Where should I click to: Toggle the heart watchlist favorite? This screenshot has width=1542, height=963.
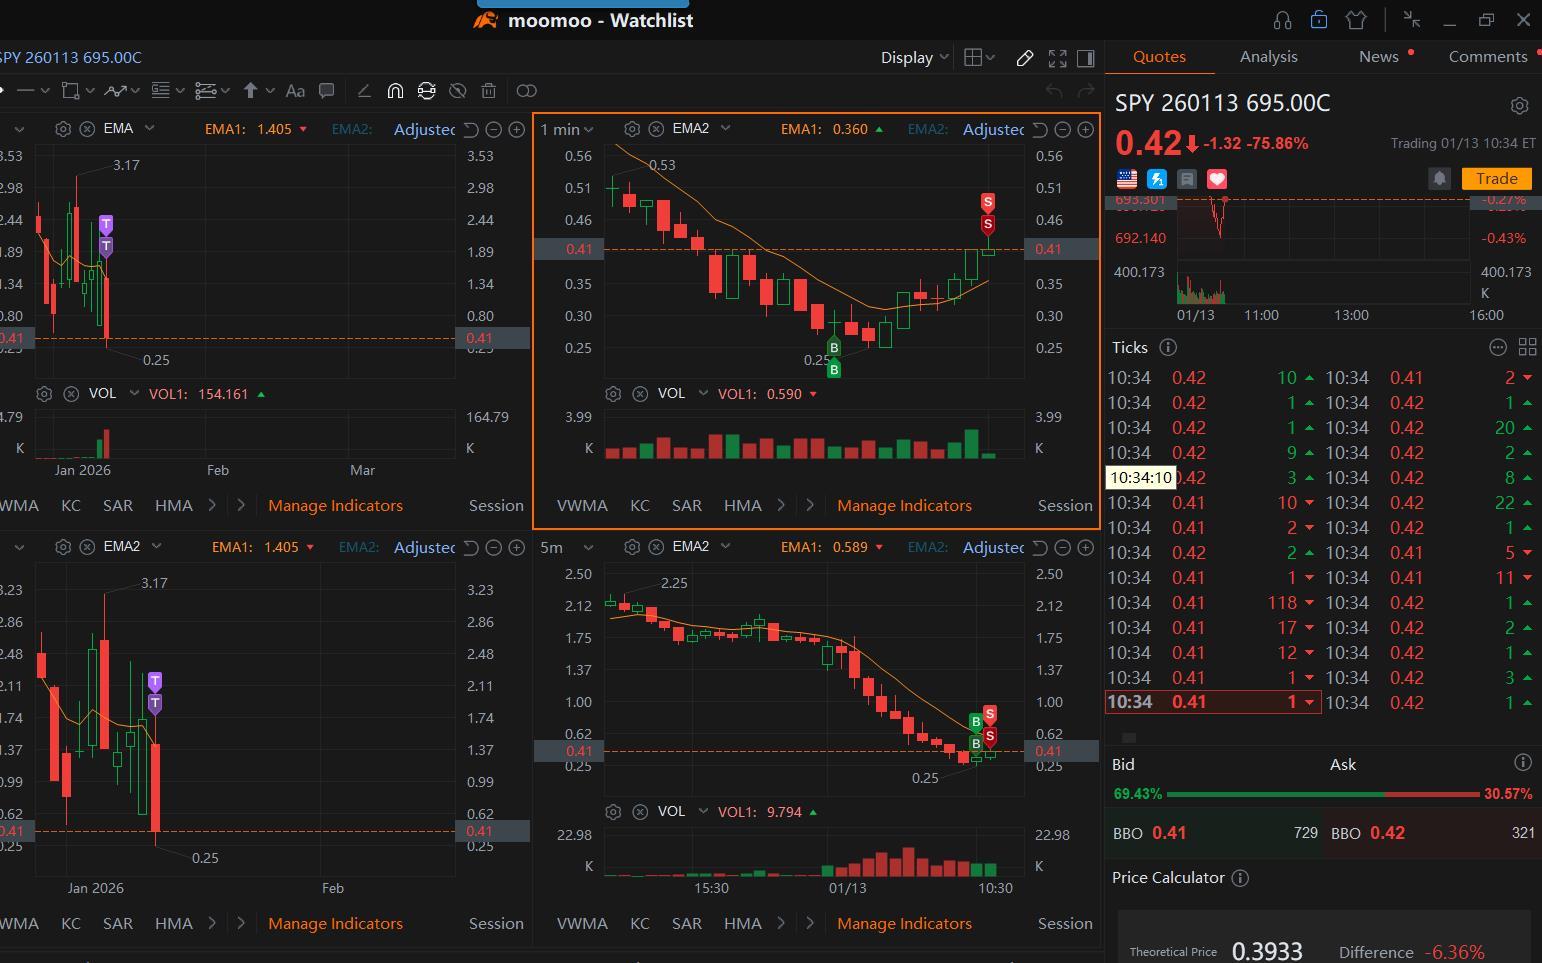[1217, 179]
